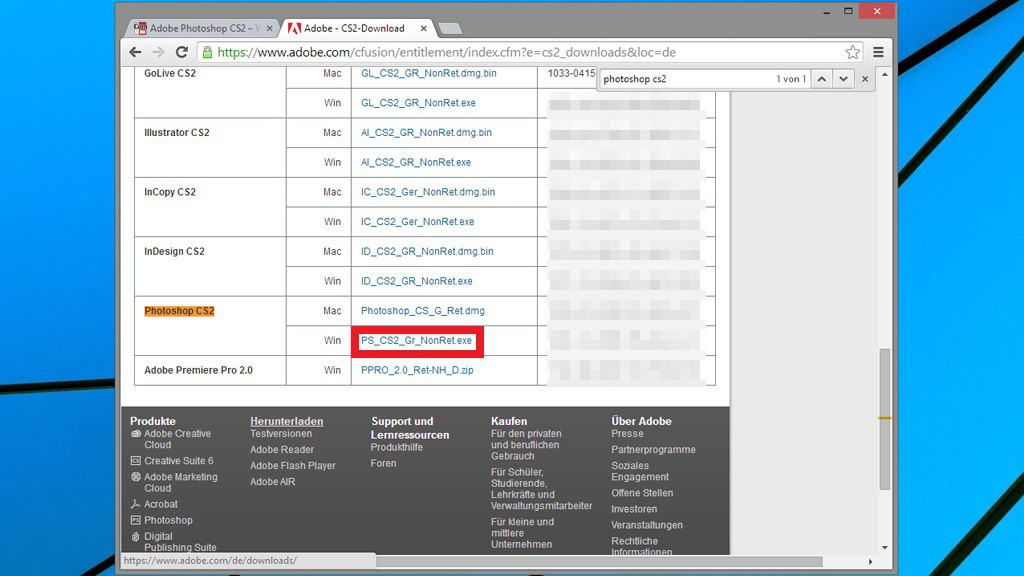The image size is (1024, 576).
Task: Jump to next find result arrow
Action: [844, 79]
